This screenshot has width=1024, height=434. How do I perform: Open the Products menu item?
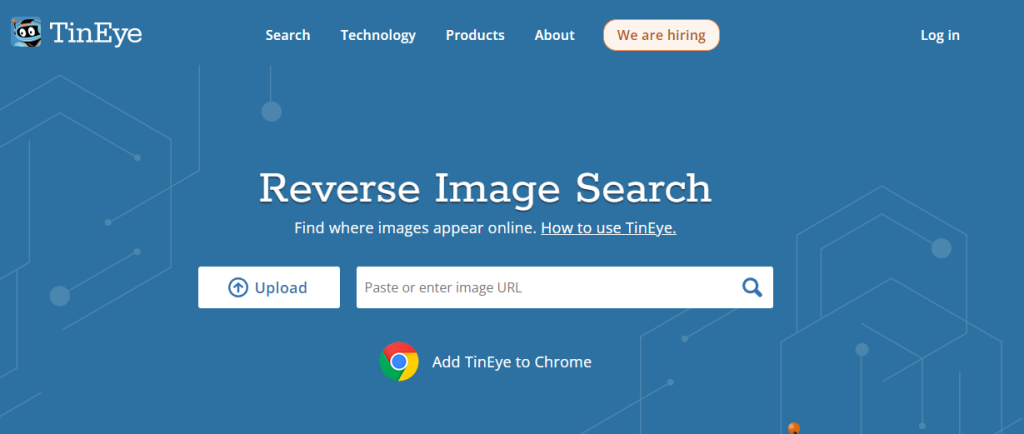pos(475,35)
